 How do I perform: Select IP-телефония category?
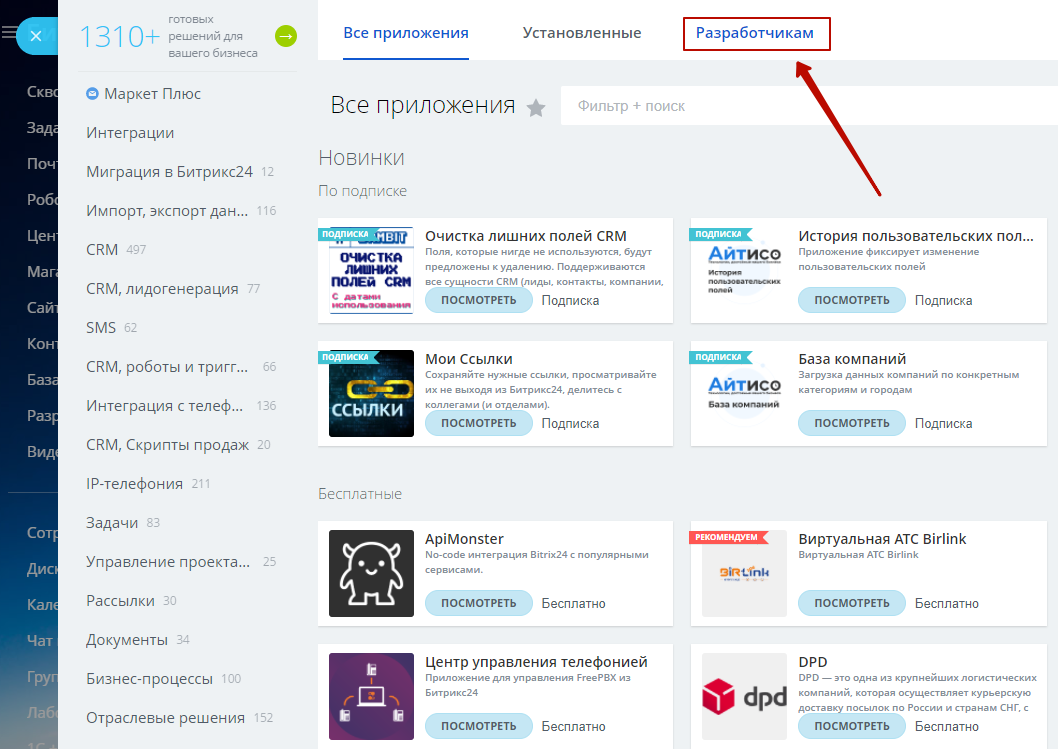[134, 484]
